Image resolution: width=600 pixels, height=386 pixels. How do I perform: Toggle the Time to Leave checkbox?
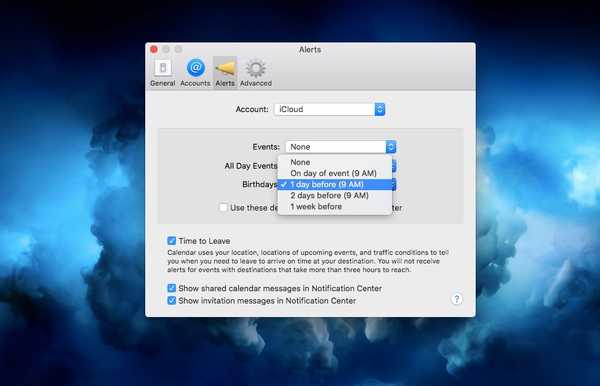click(172, 241)
